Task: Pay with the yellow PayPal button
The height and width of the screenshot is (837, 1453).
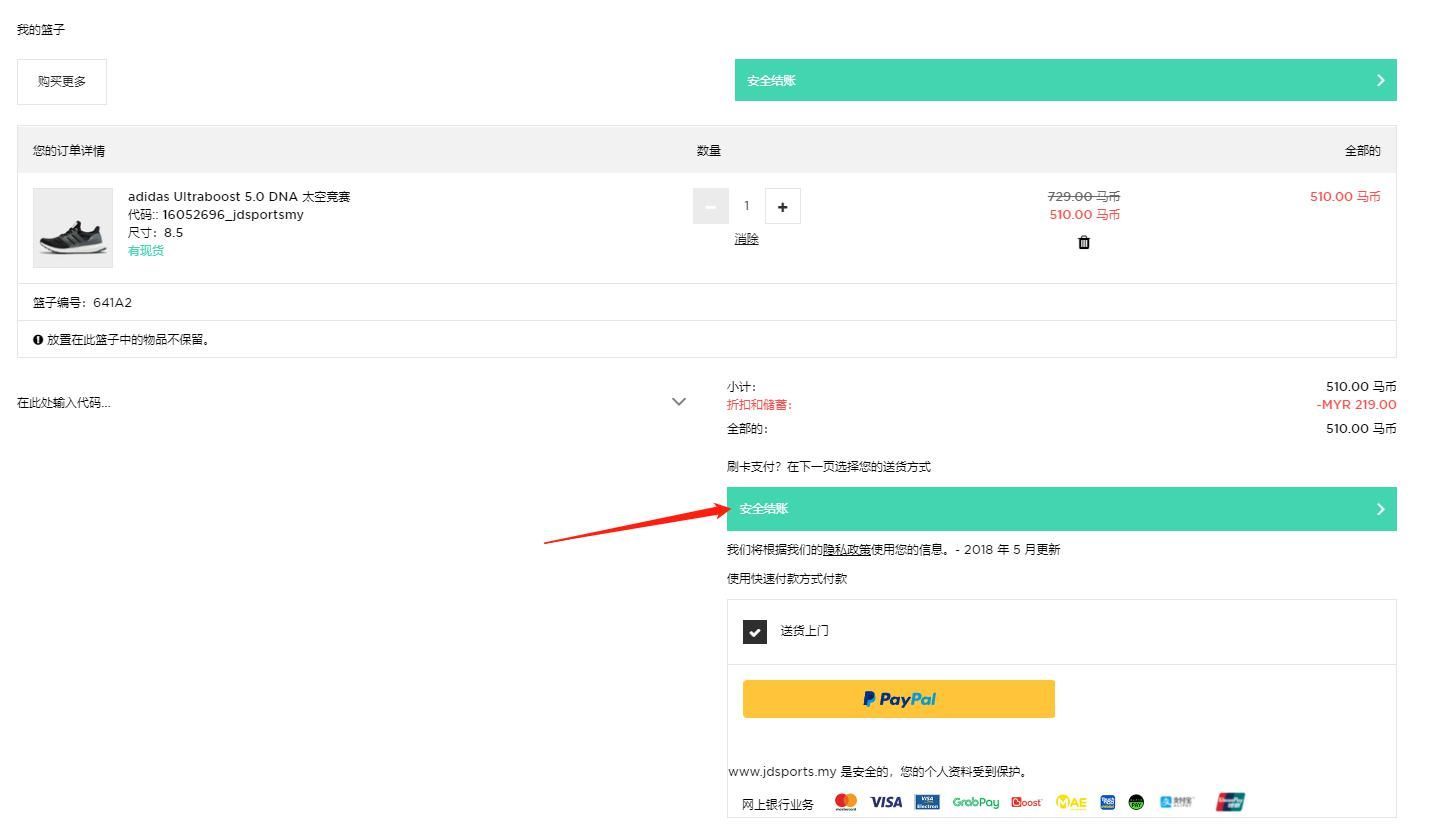Action: click(x=899, y=699)
